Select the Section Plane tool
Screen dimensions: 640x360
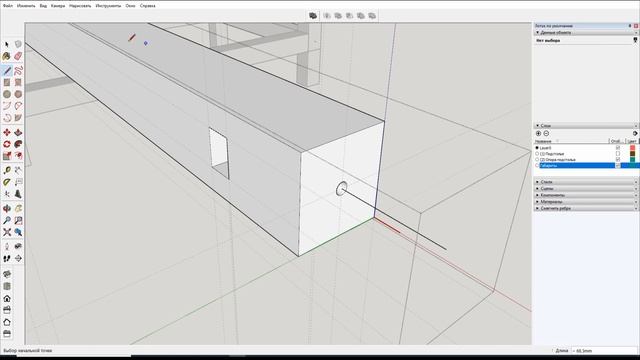pos(18,258)
